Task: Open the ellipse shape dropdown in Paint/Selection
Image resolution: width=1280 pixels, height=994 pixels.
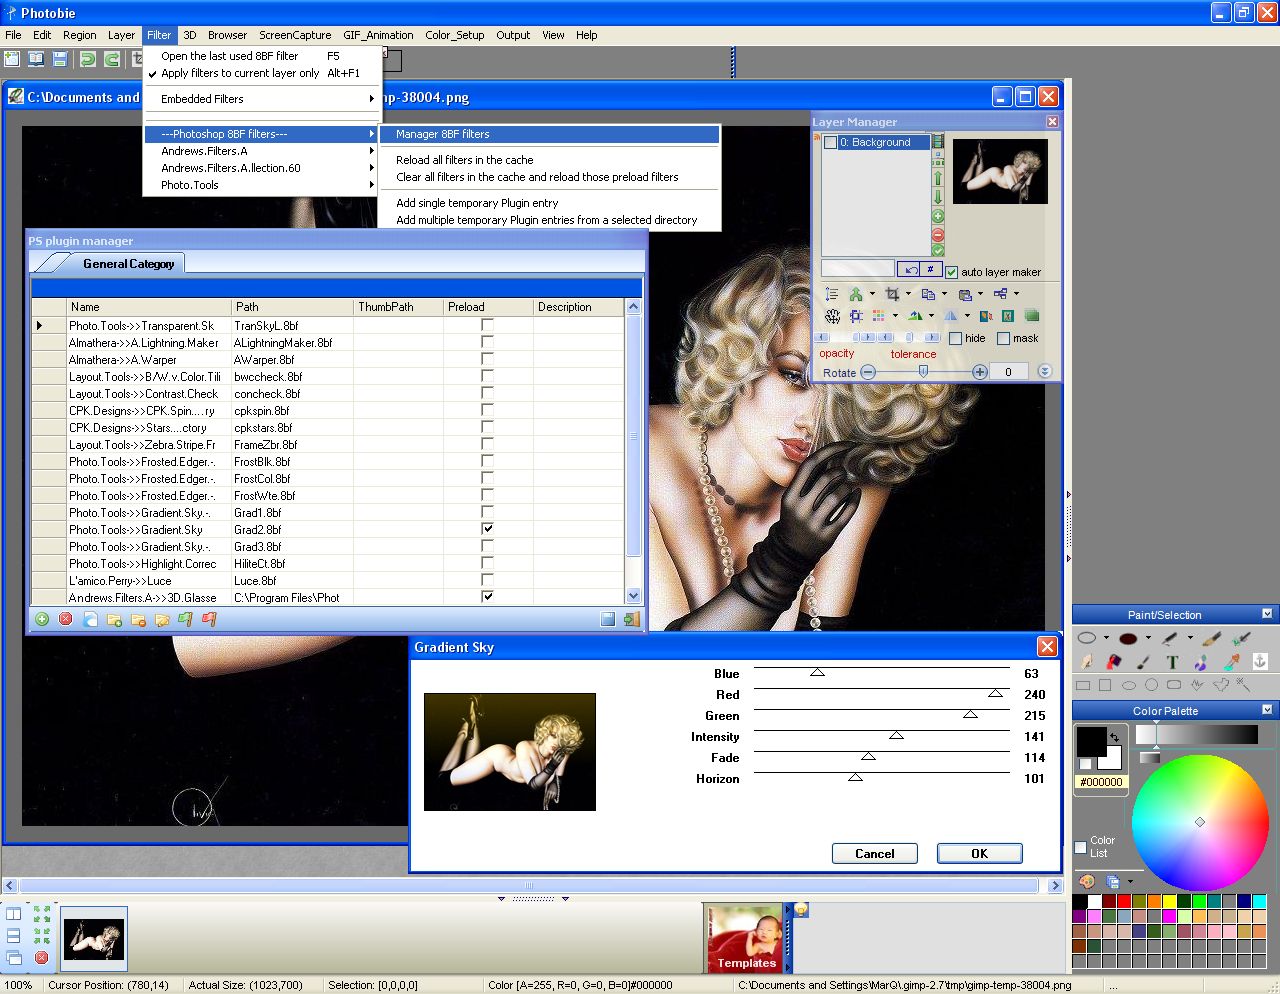Action: pos(1106,637)
